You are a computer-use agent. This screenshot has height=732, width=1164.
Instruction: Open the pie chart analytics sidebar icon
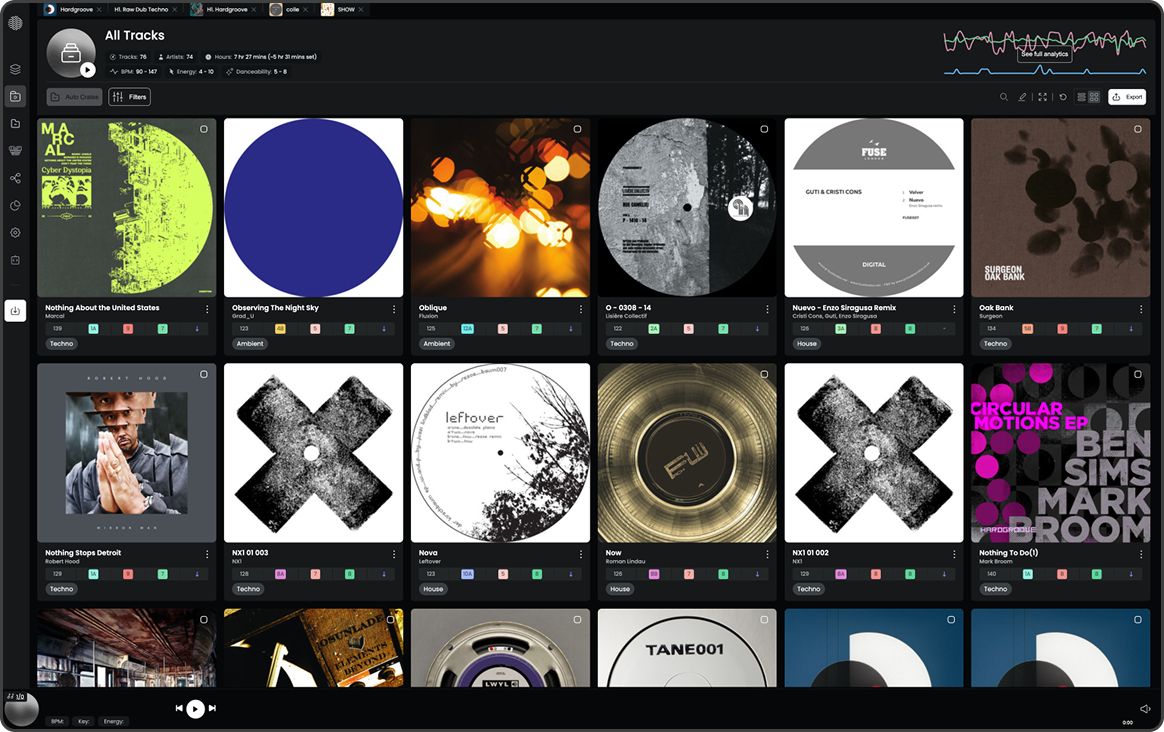15,206
